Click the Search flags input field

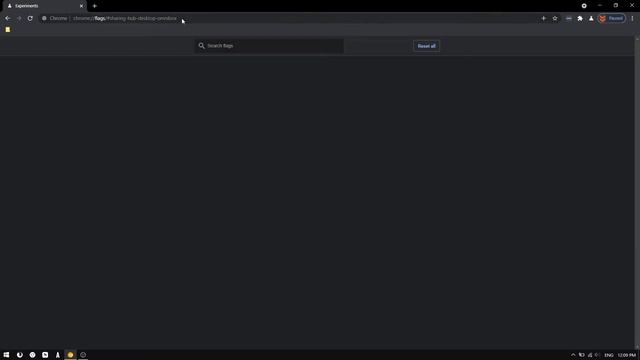point(269,46)
